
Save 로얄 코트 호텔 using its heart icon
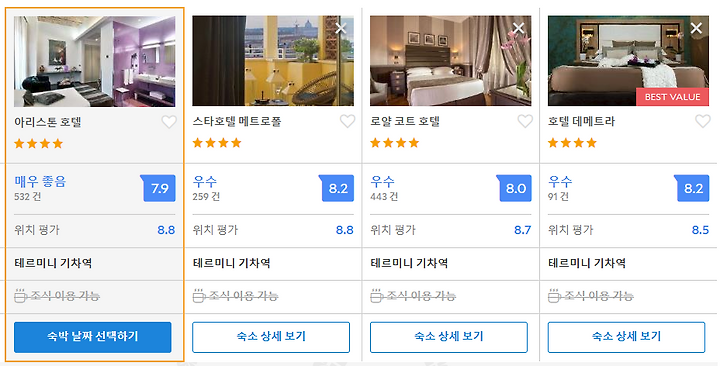point(525,121)
